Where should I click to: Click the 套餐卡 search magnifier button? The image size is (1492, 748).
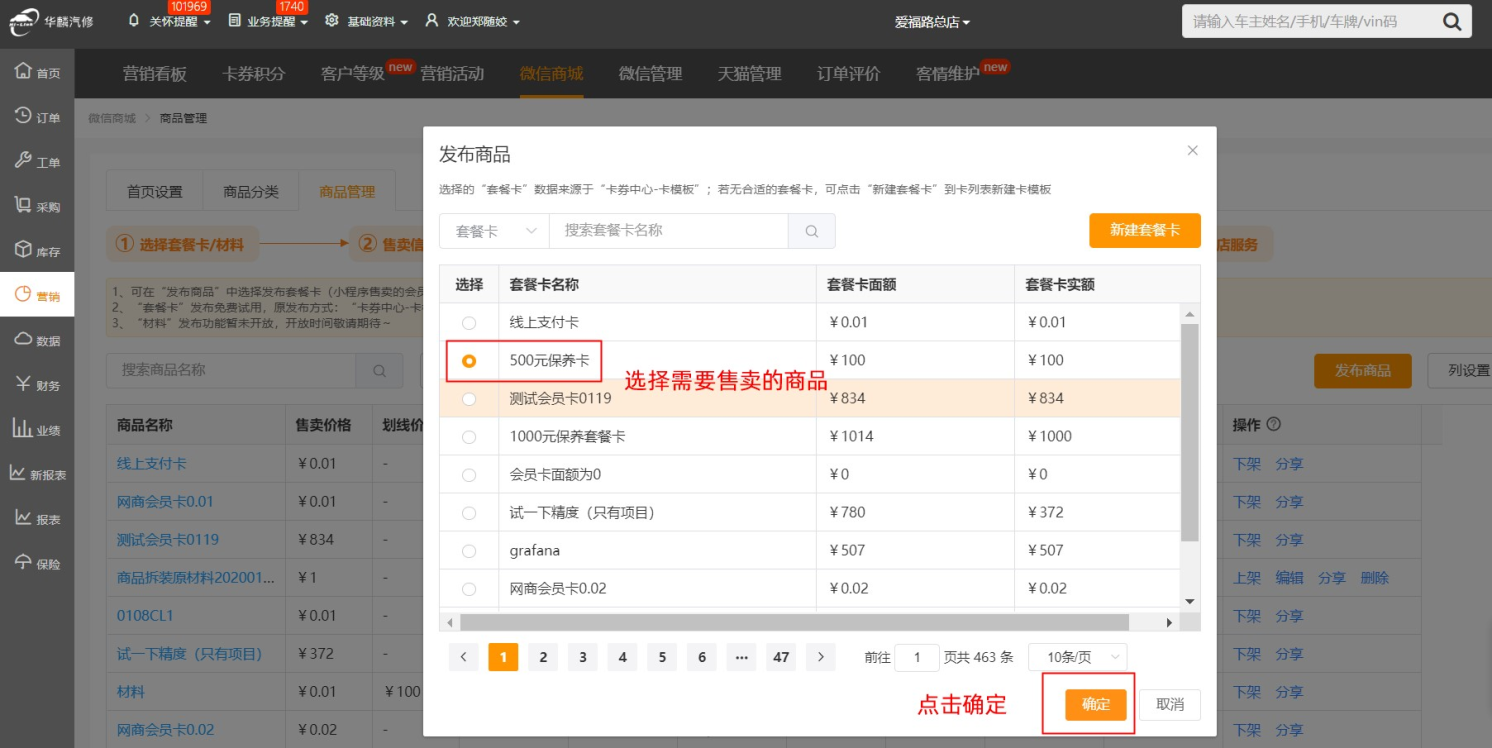[812, 231]
